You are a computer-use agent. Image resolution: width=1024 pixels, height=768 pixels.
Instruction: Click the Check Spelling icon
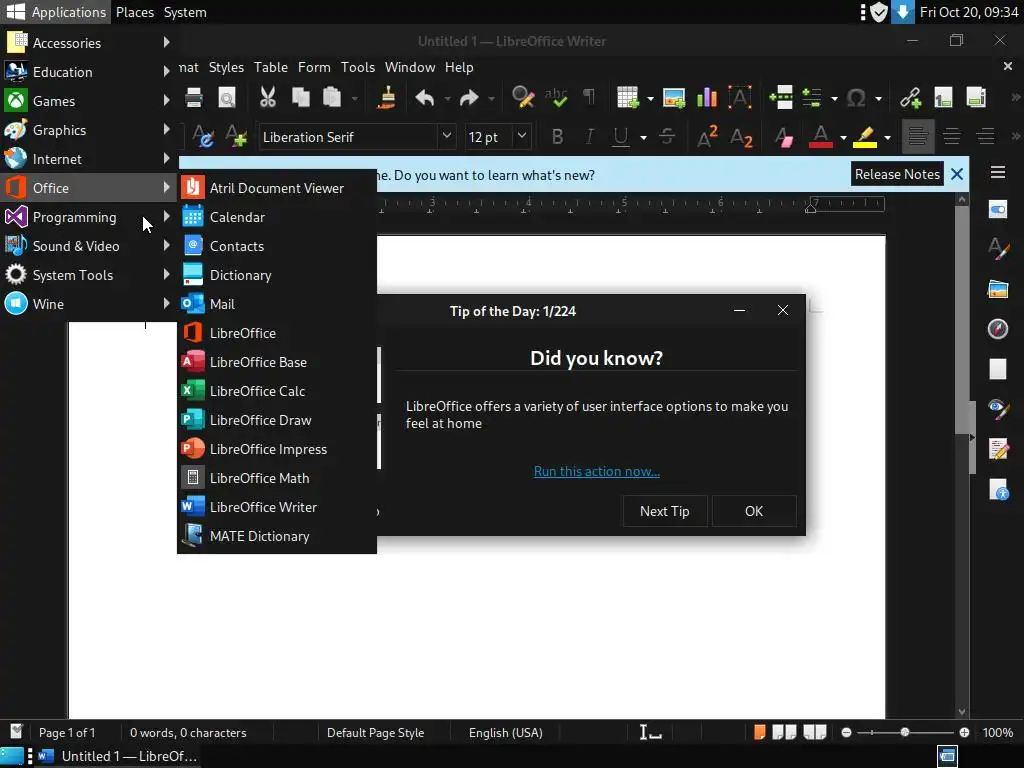click(x=556, y=98)
